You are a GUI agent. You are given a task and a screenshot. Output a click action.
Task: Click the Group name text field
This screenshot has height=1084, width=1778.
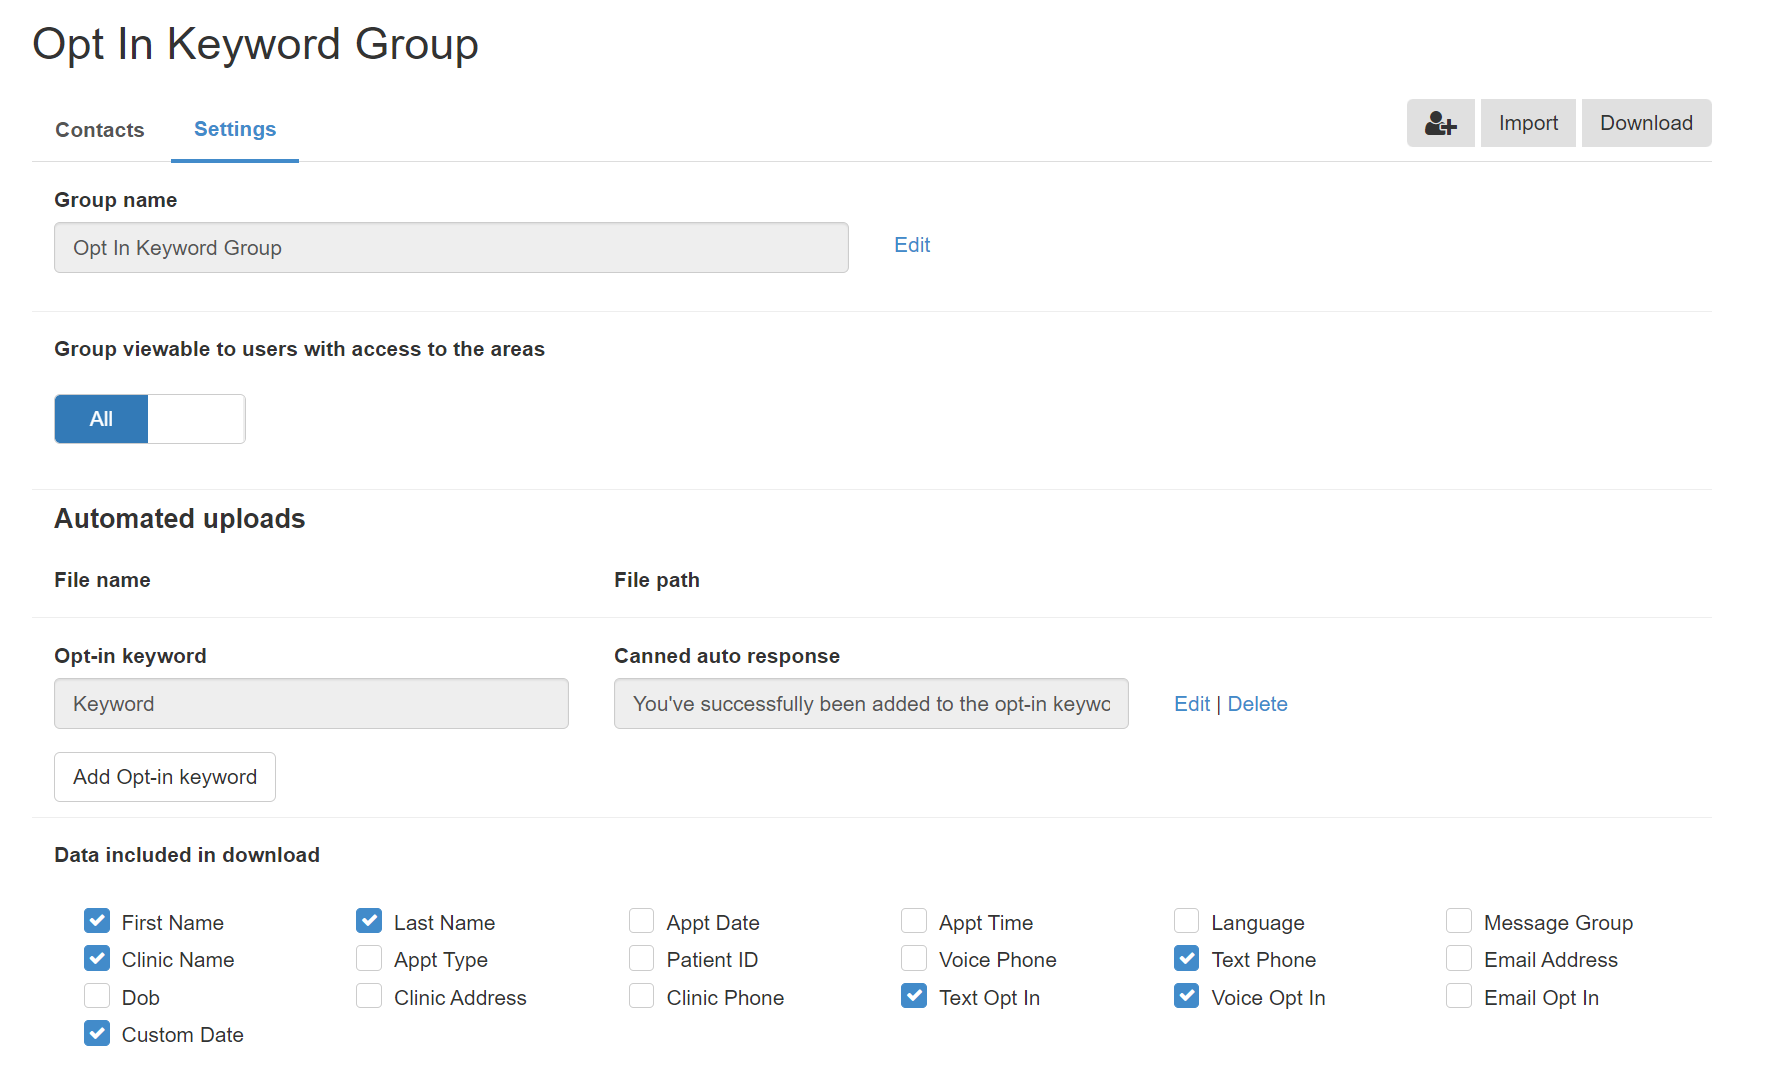pyautogui.click(x=451, y=248)
